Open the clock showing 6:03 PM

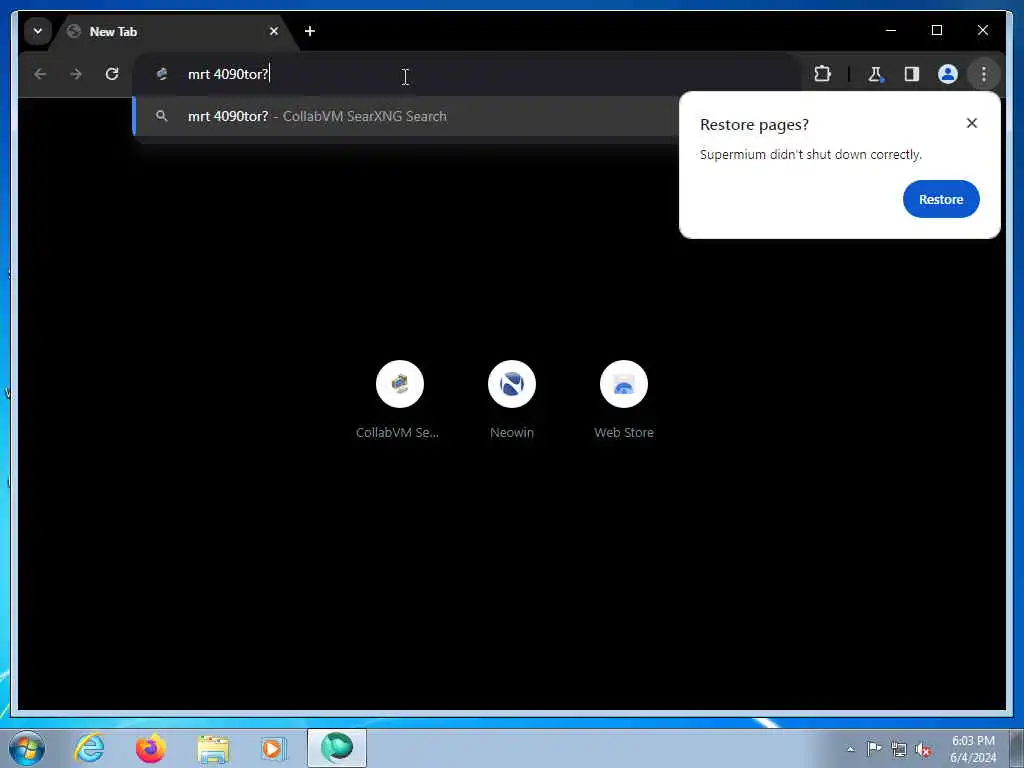(973, 749)
